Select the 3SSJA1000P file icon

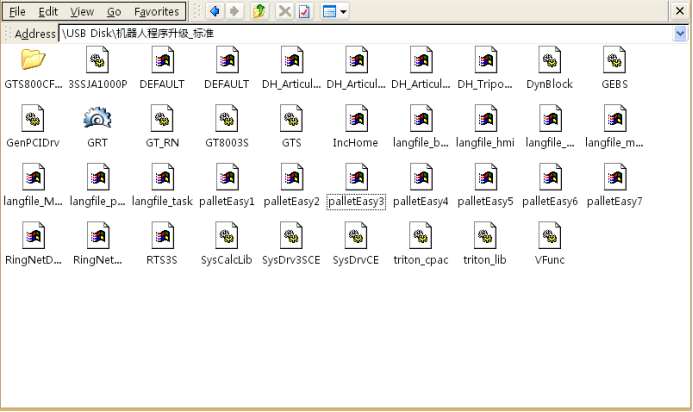[98, 60]
